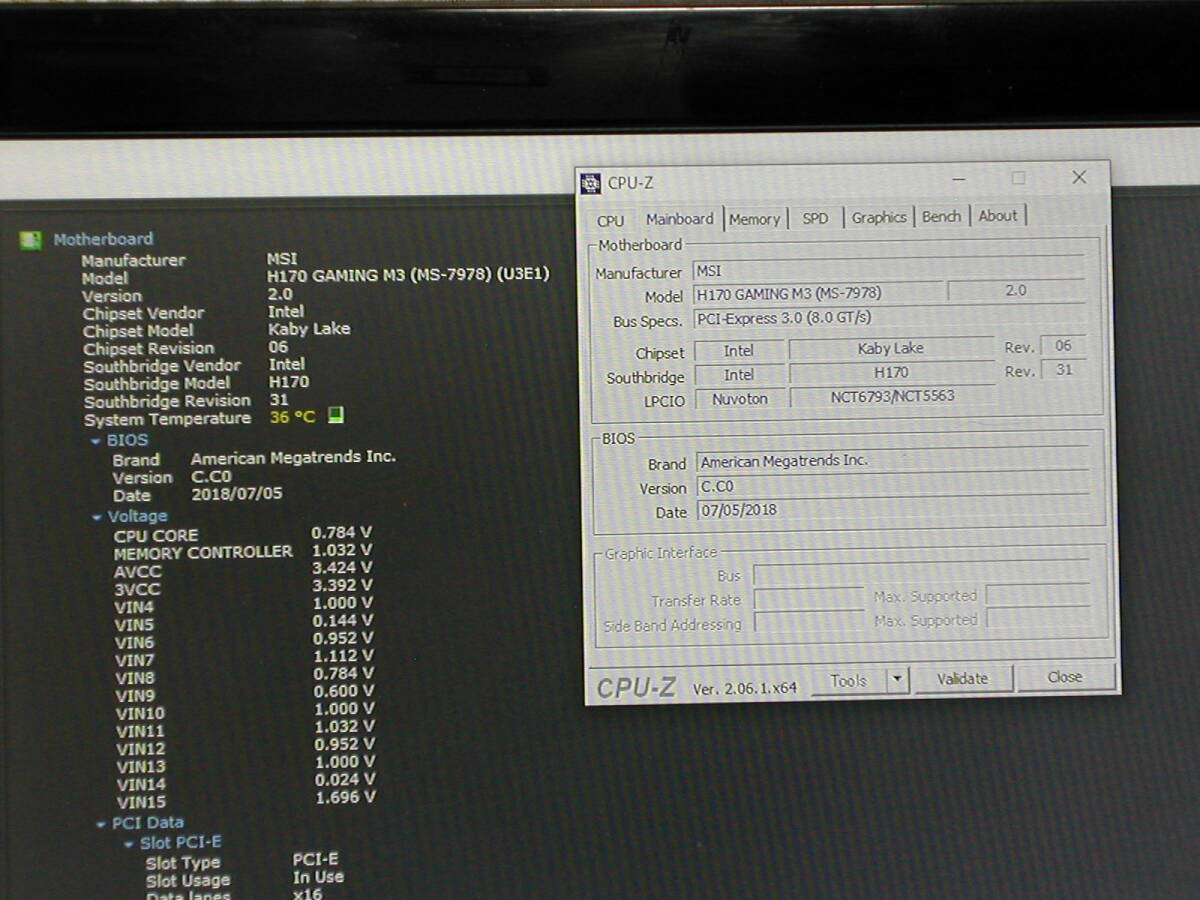The height and width of the screenshot is (900, 1200).
Task: Click the VIN15 value 1.696 V
Action: click(345, 798)
